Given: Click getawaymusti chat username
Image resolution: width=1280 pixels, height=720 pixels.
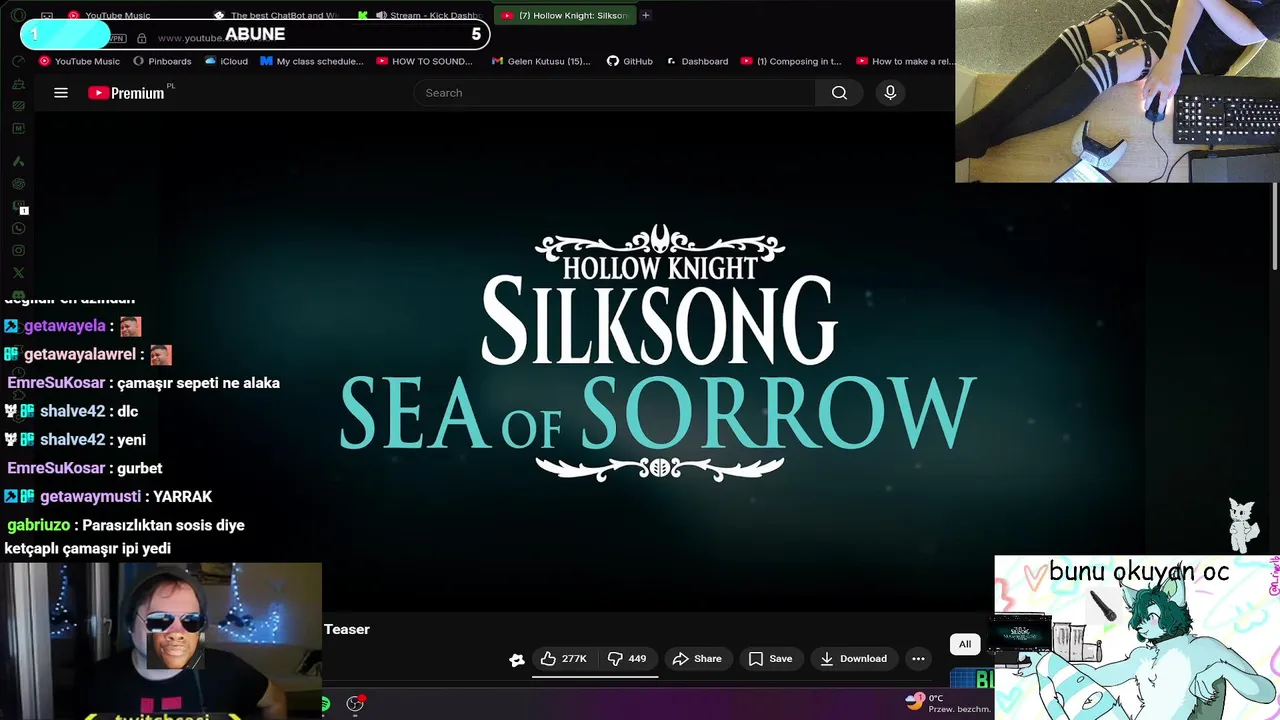Looking at the screenshot, I should point(90,496).
